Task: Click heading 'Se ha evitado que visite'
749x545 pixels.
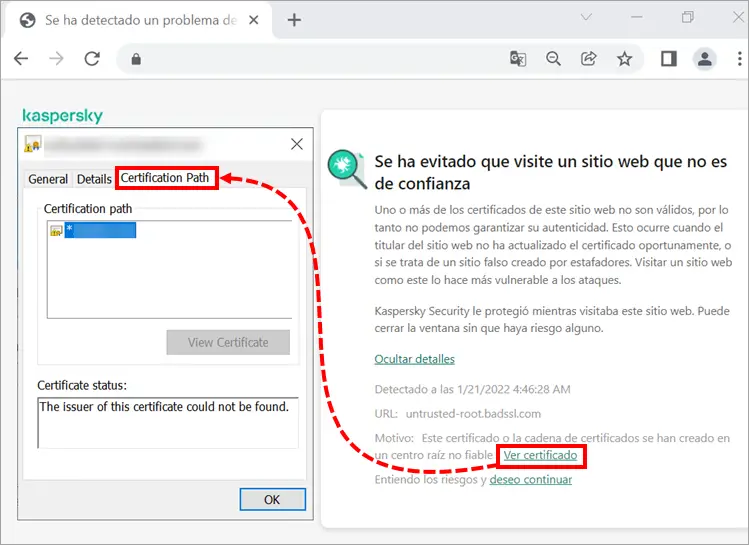Action: 550,172
